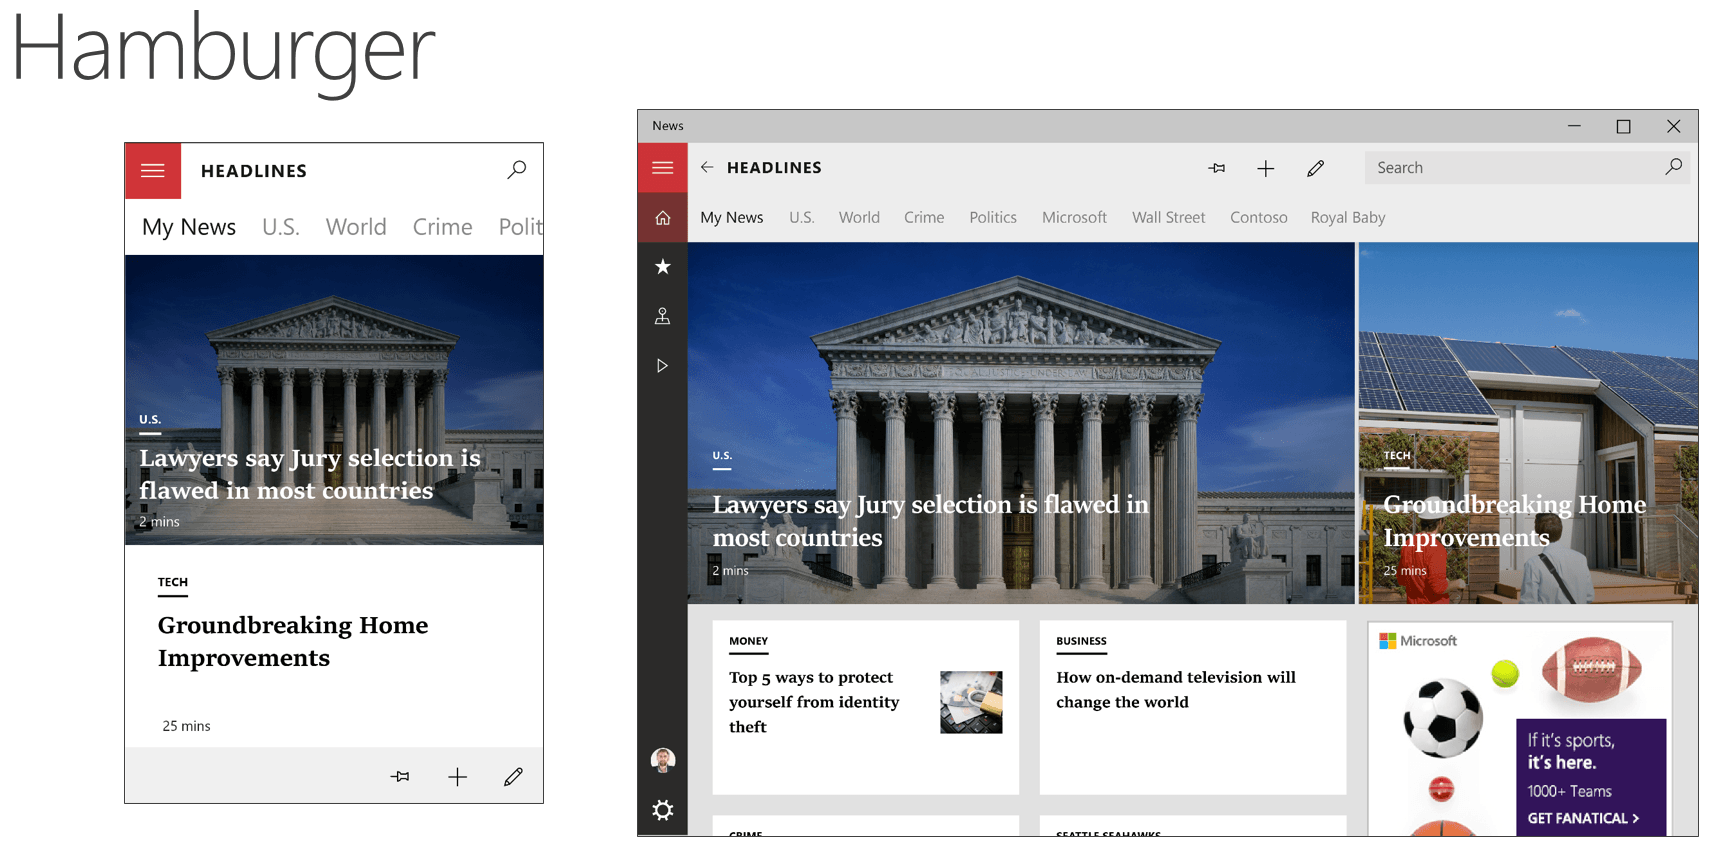This screenshot has width=1723, height=857.
Task: Toggle hamburger menu in desktop News window
Action: pyautogui.click(x=663, y=168)
